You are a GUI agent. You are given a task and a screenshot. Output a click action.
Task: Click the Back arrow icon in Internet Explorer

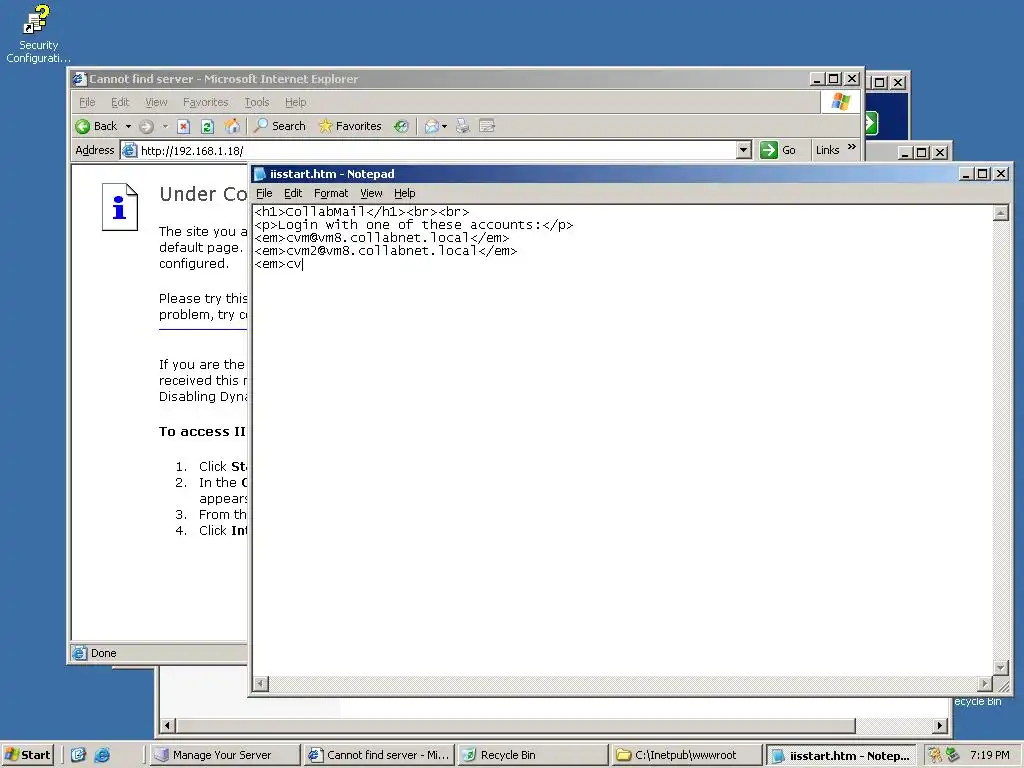point(83,126)
